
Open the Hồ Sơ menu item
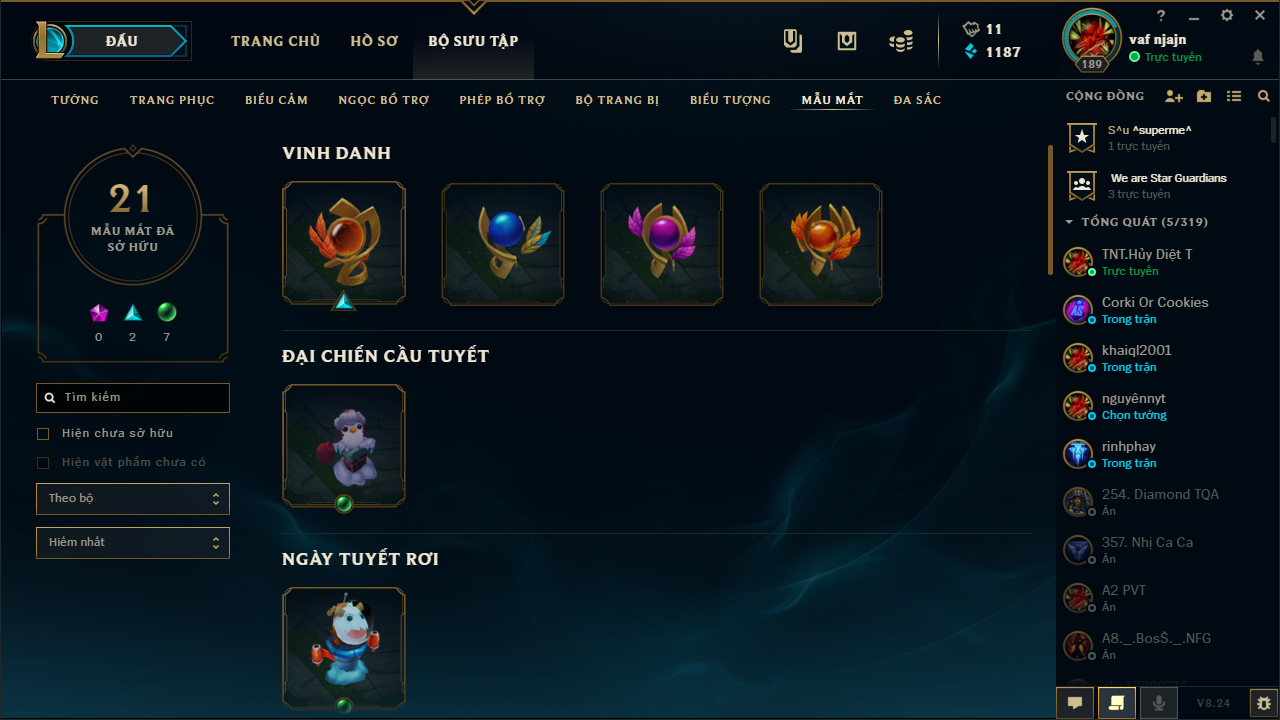[374, 41]
